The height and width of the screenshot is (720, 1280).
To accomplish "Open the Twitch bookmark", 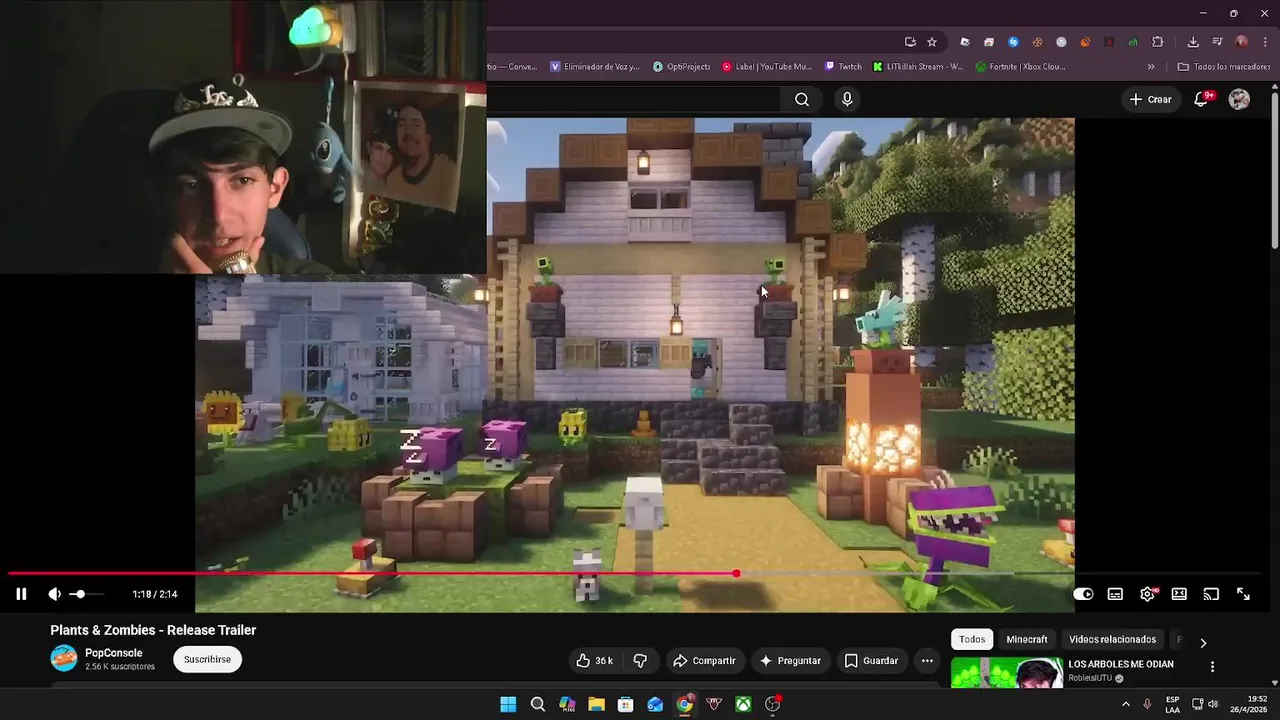I will [843, 67].
